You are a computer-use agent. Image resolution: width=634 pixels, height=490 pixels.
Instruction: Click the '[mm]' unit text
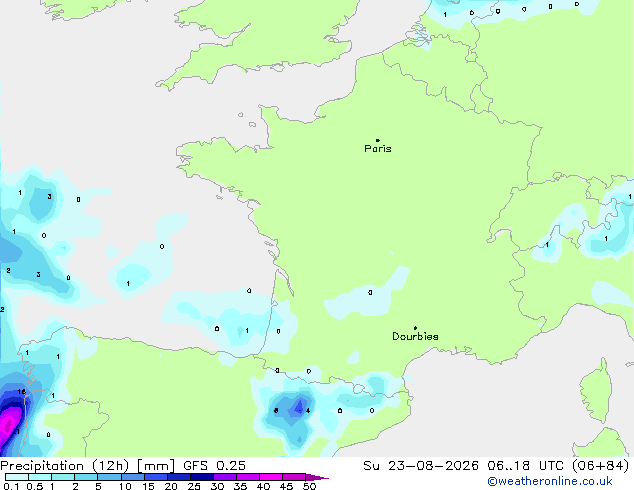click(156, 466)
